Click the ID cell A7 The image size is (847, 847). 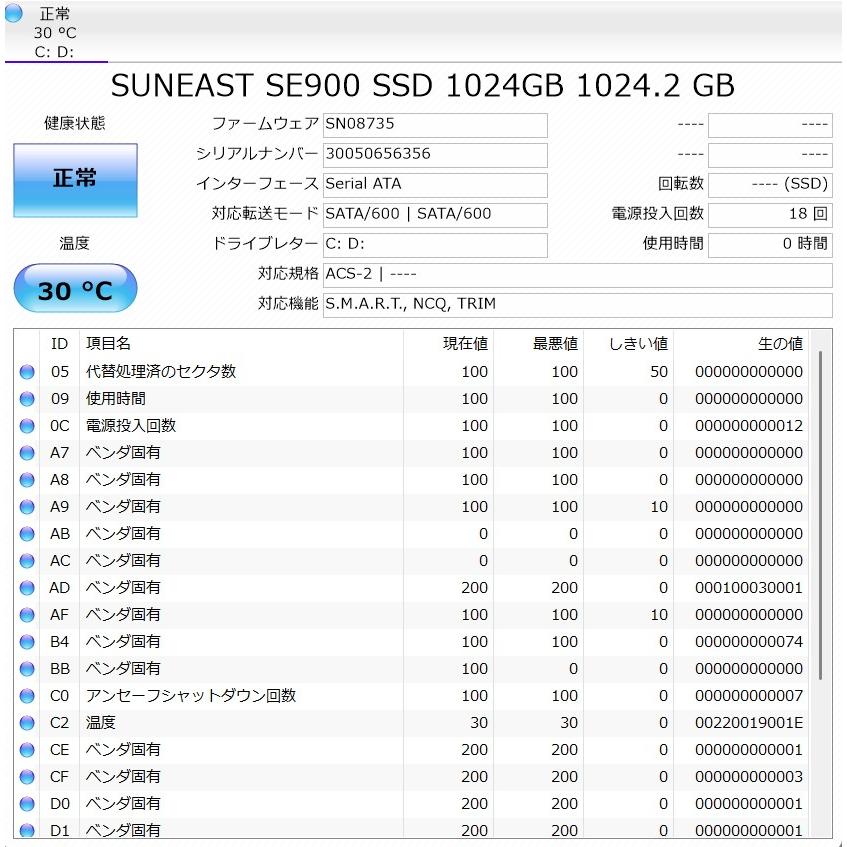[x=59, y=453]
